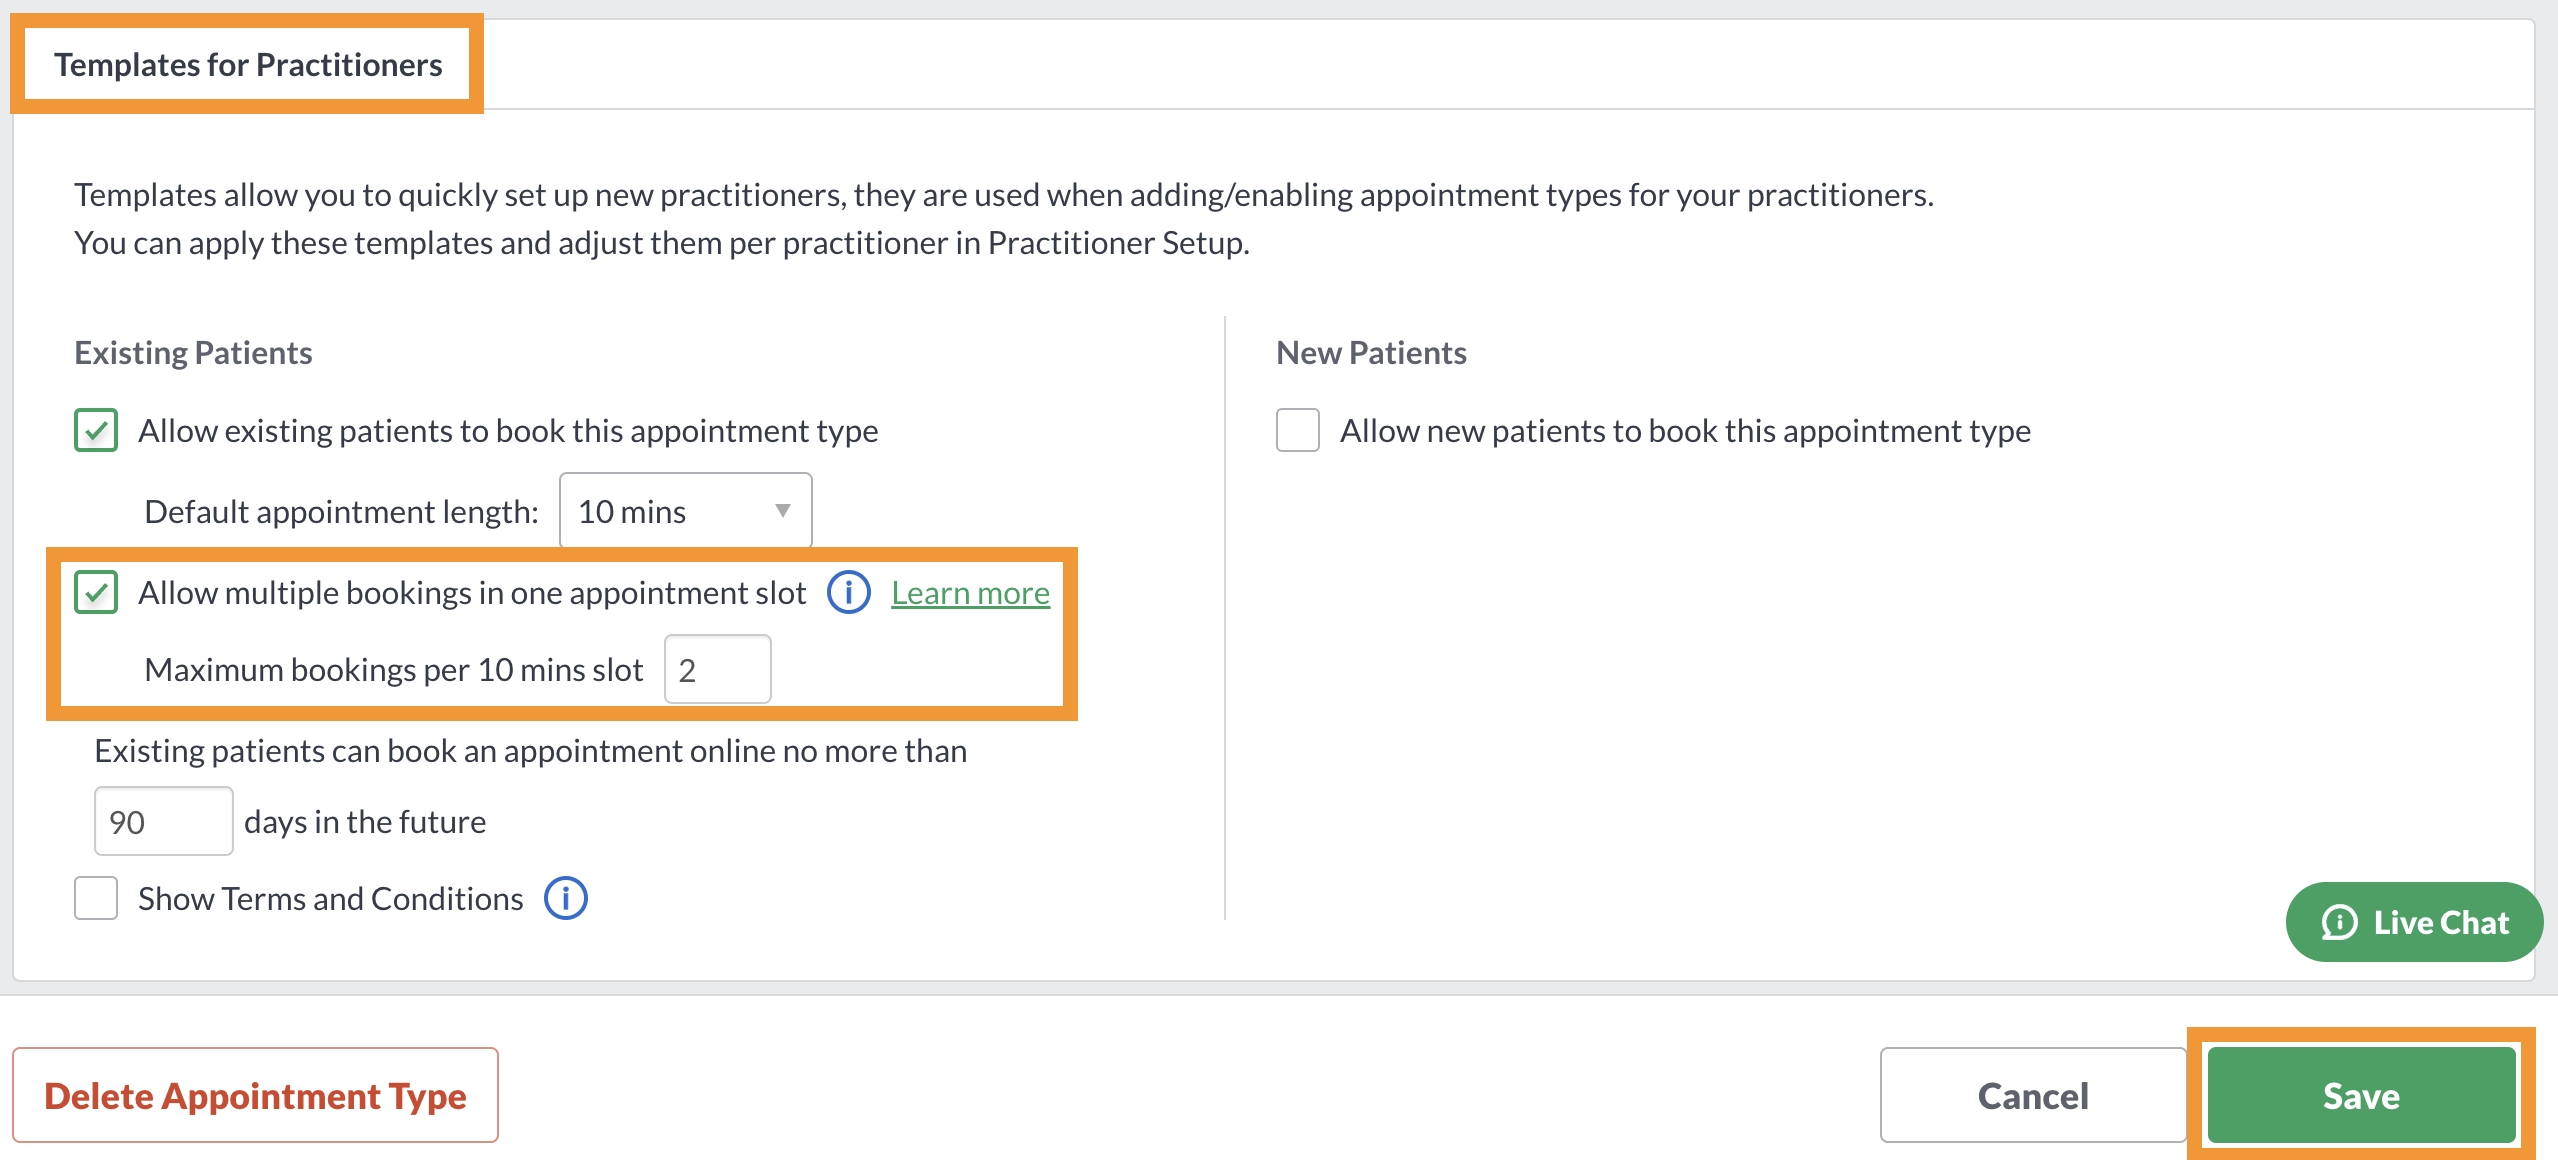Image resolution: width=2558 pixels, height=1160 pixels.
Task: Open the Default appointment length dropdown
Action: pyautogui.click(x=685, y=511)
